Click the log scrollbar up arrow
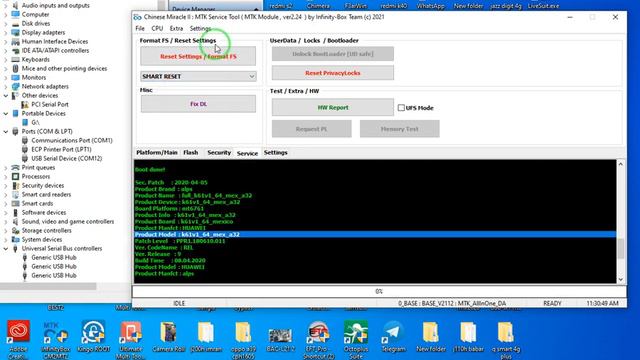 [621, 164]
